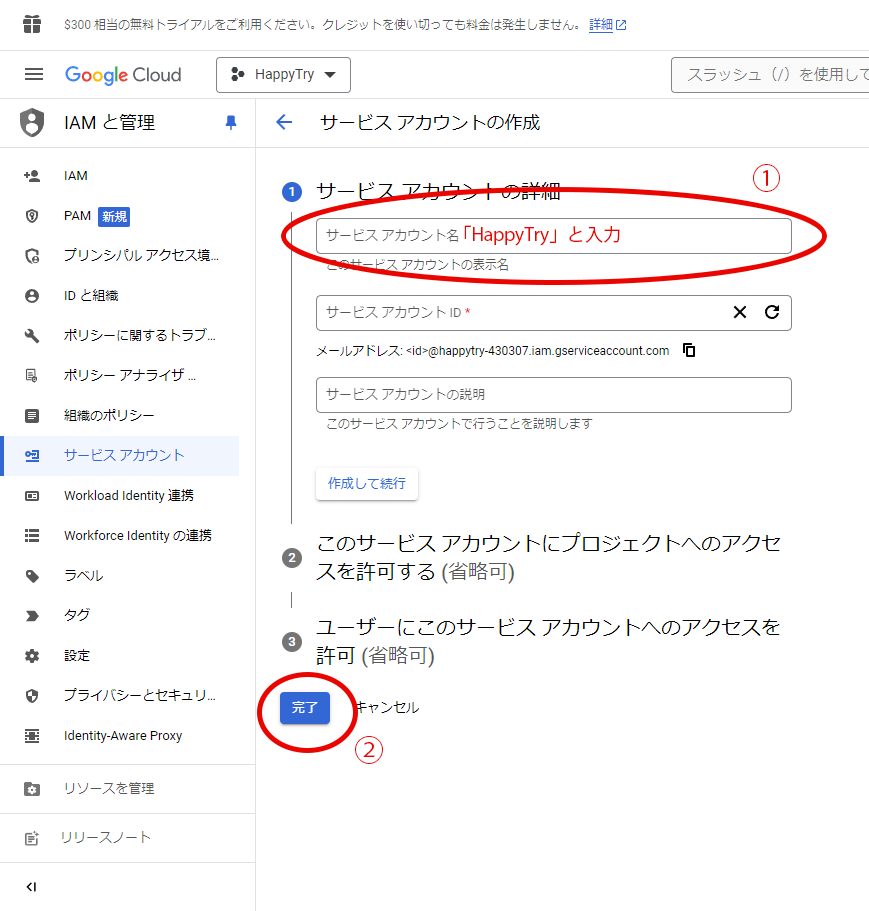This screenshot has height=911, width=869.
Task: Open 設定 in the sidebar
Action: coord(77,656)
